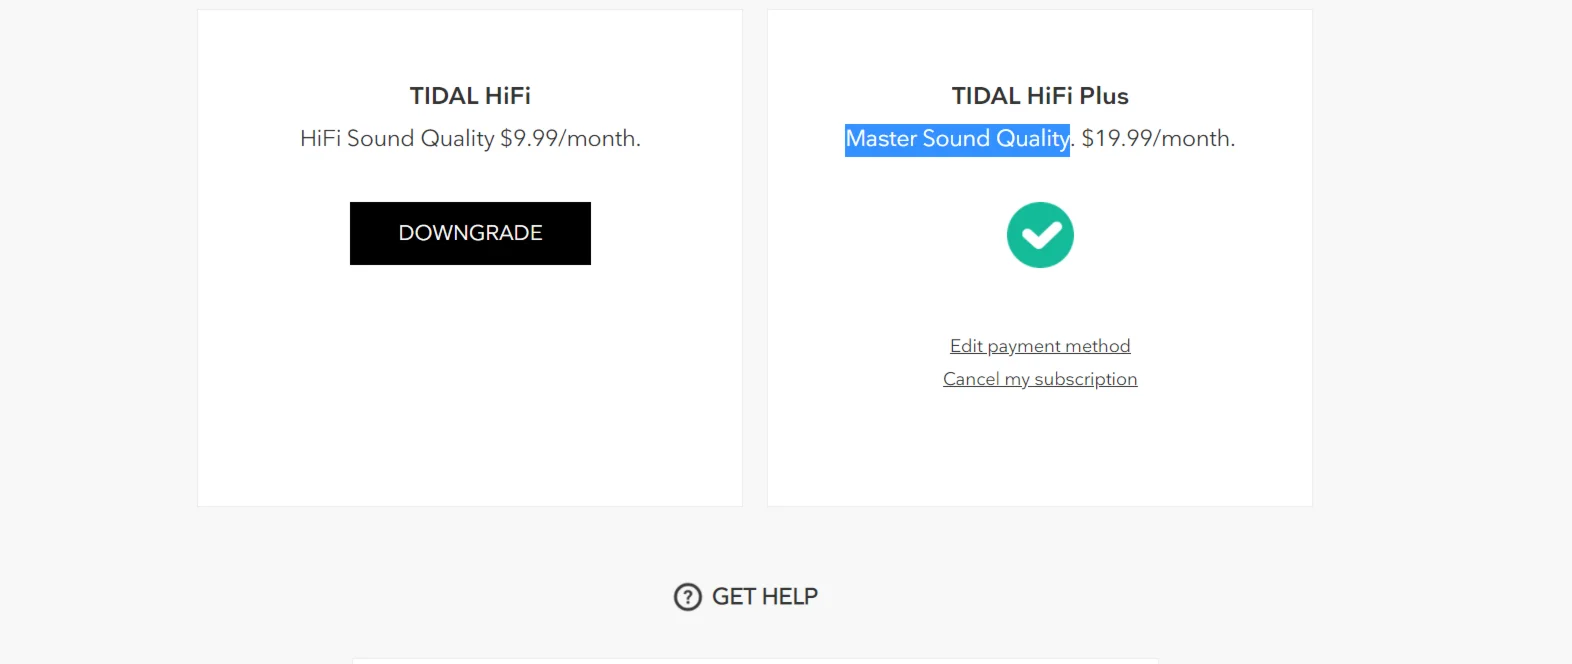Click blank space above TIDAL HiFi Plus heading

1040,45
